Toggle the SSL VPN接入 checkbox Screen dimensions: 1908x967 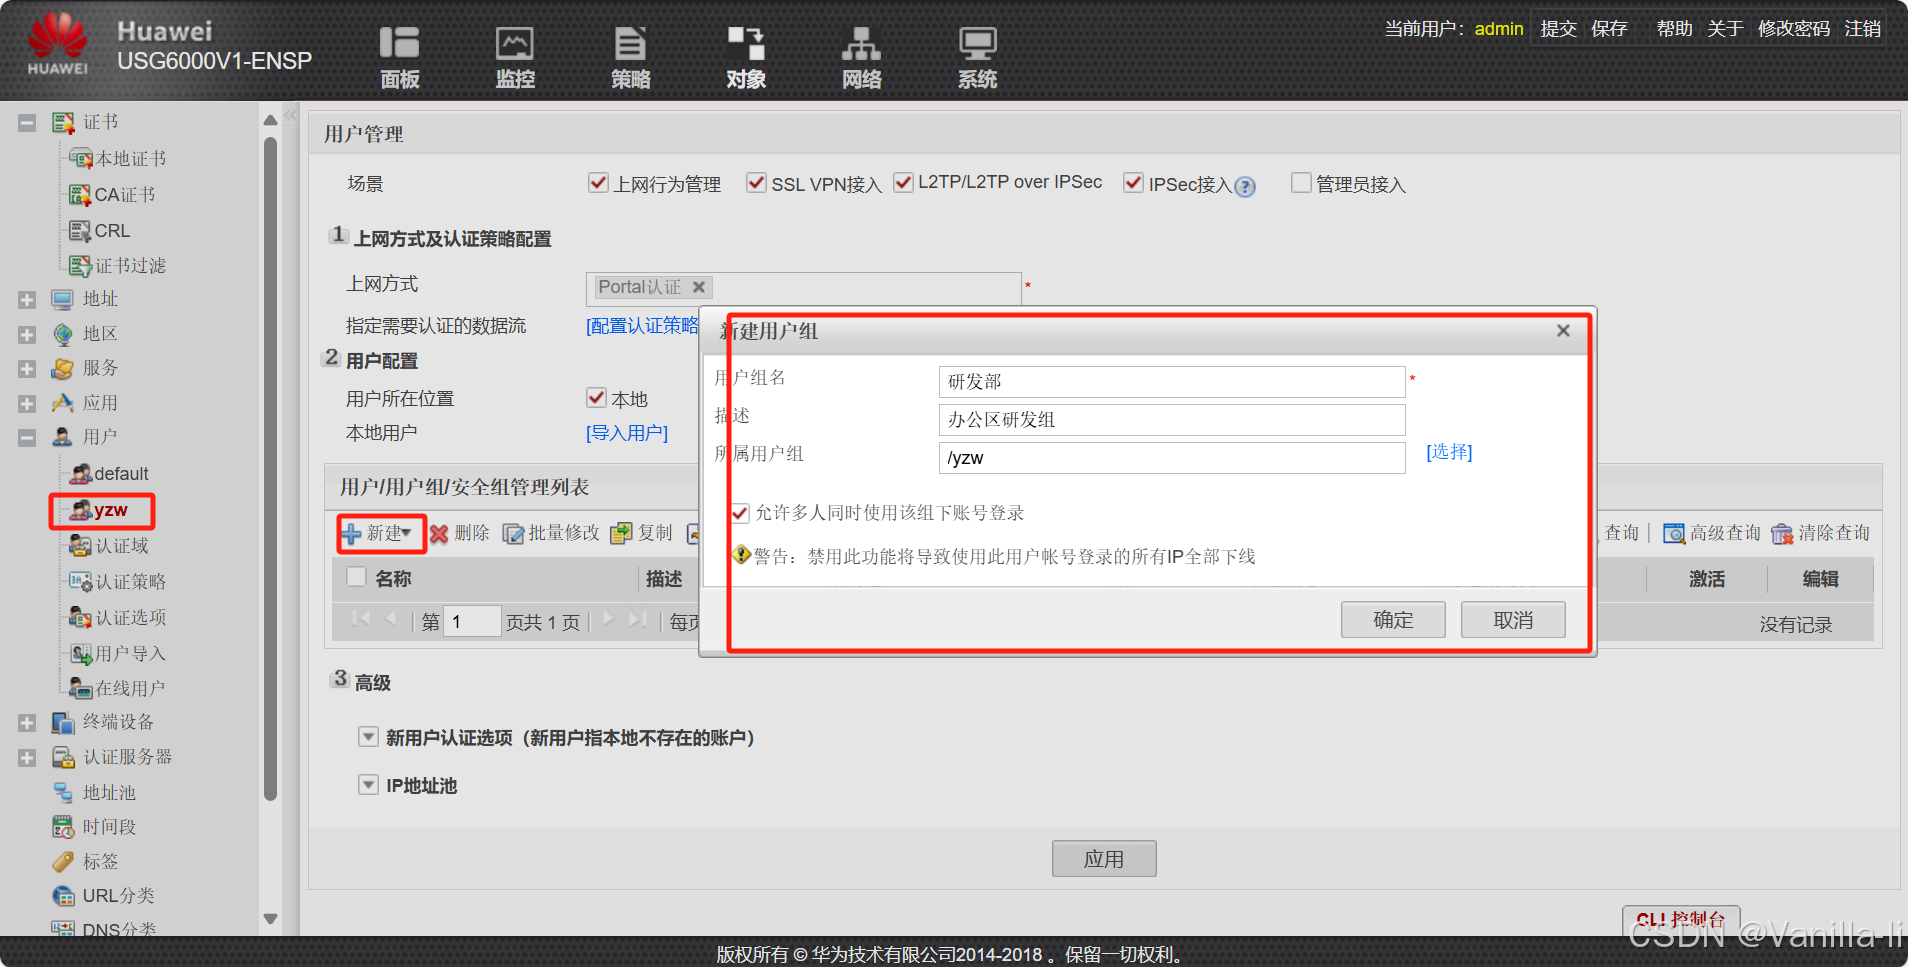pos(756,183)
